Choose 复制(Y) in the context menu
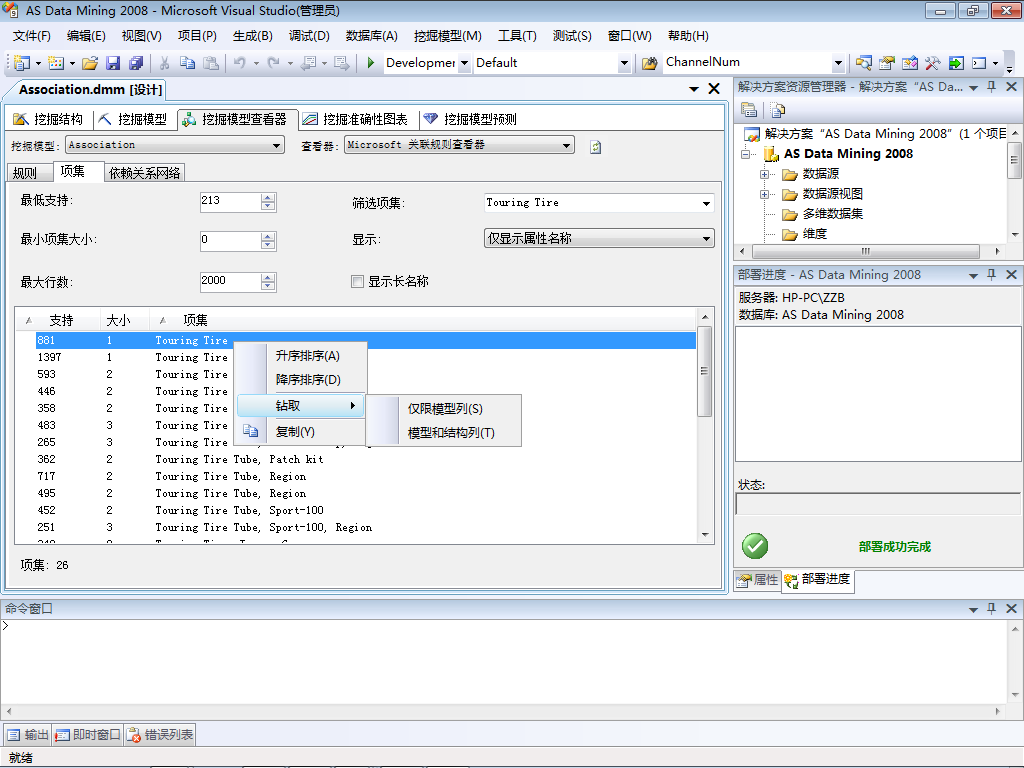 click(x=295, y=432)
